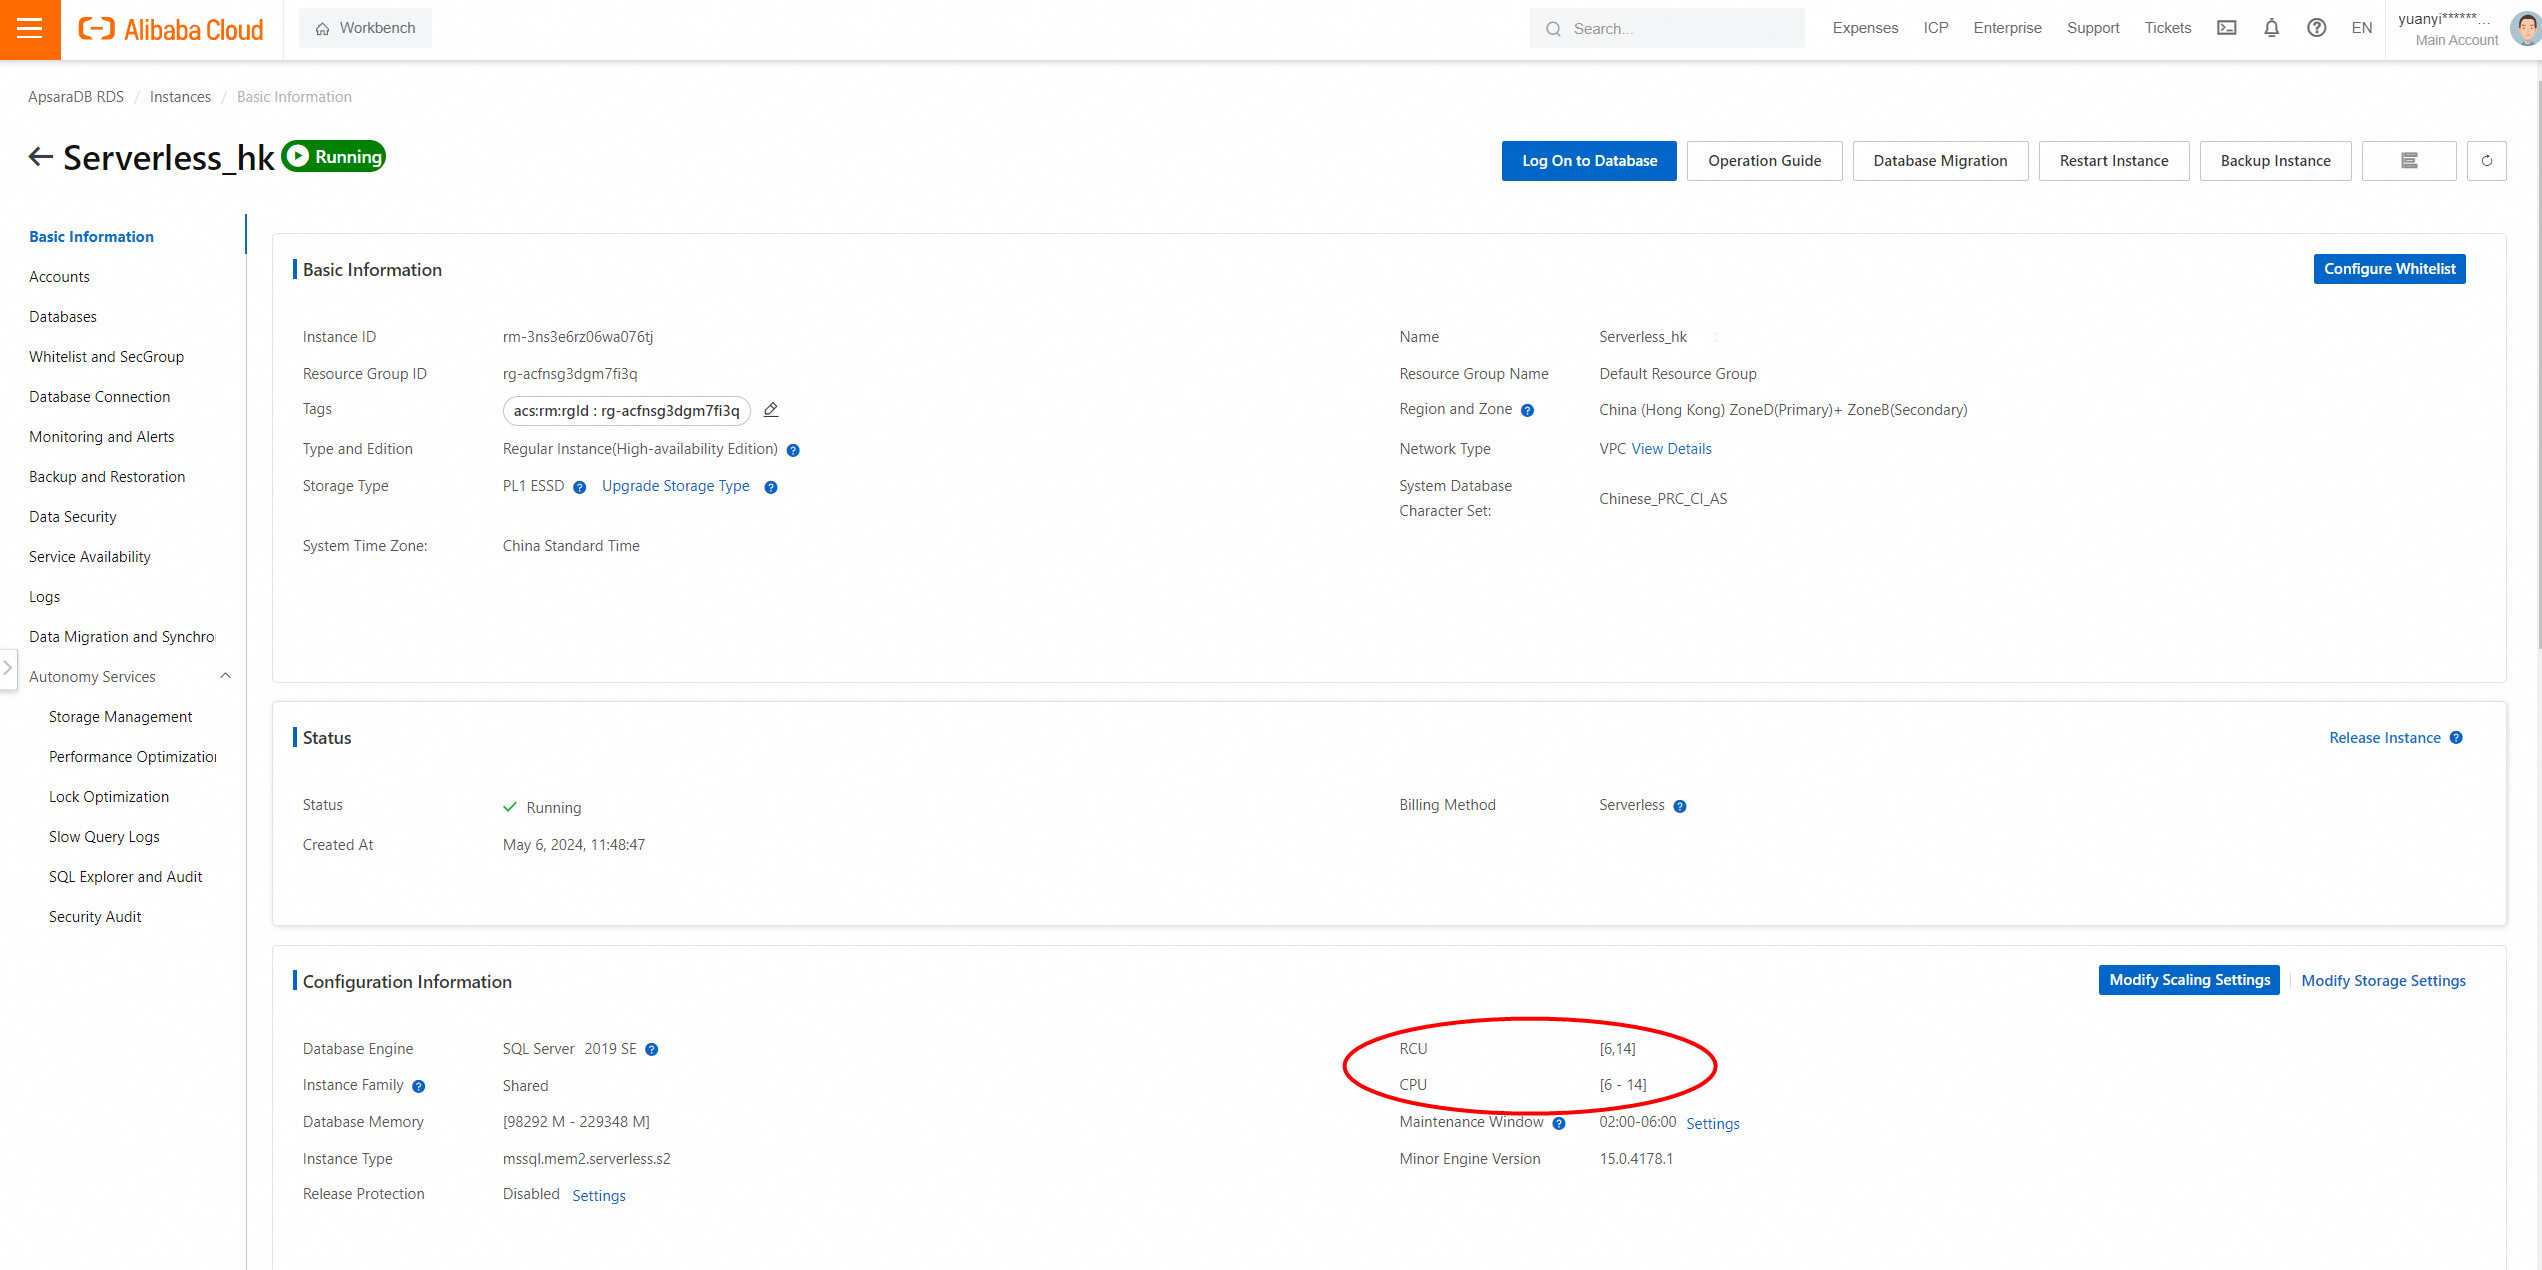2542x1270 pixels.
Task: Click help icon next to Storage Type PL1 ESSD
Action: [579, 487]
